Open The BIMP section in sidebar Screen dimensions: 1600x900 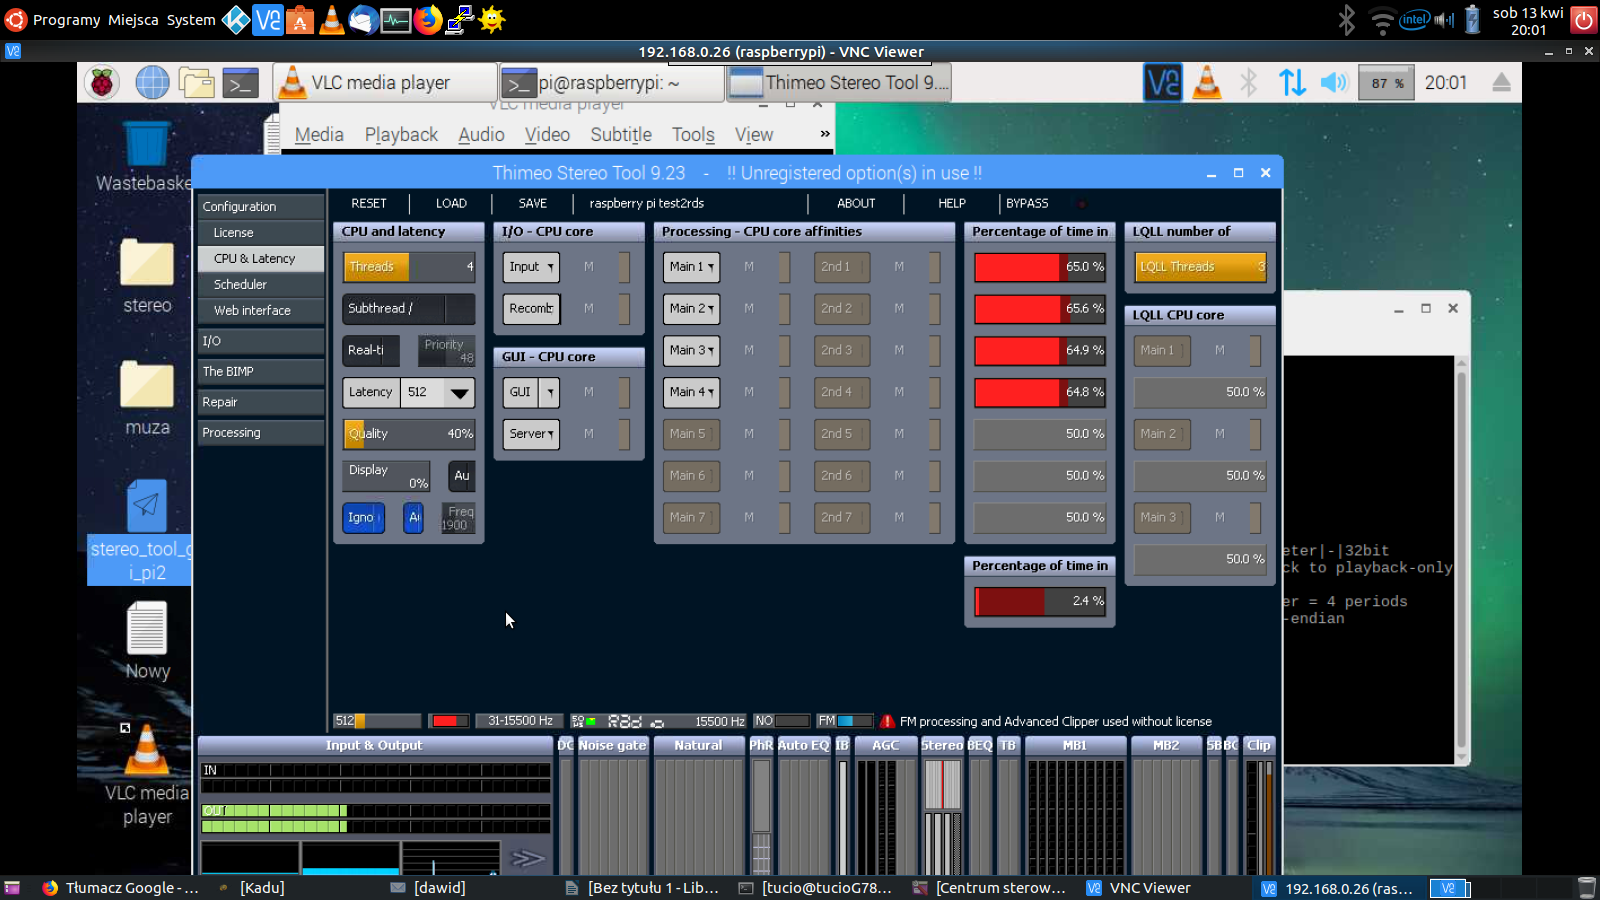click(x=260, y=371)
